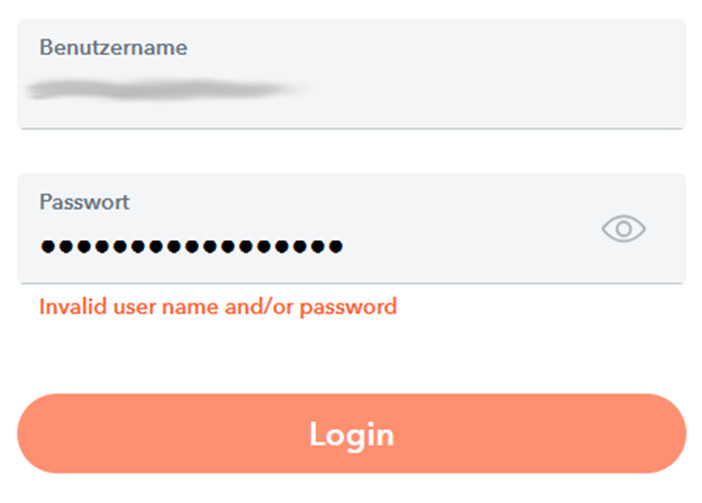Select the Passwort field label
Image resolution: width=702 pixels, height=503 pixels.
84,202
